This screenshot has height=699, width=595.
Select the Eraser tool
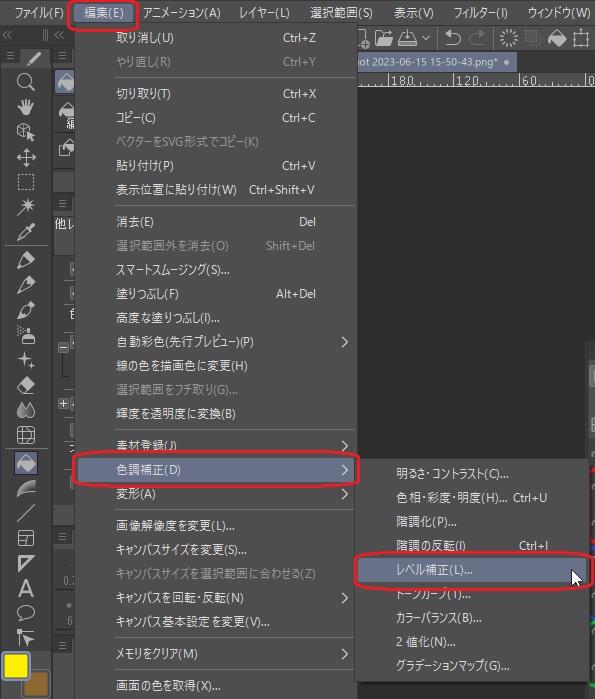tap(25, 385)
